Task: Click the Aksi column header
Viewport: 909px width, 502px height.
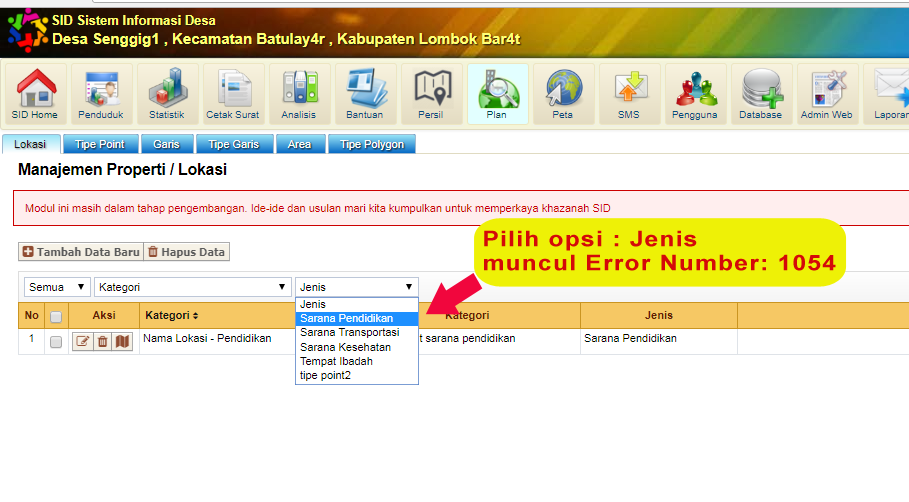Action: (x=104, y=315)
